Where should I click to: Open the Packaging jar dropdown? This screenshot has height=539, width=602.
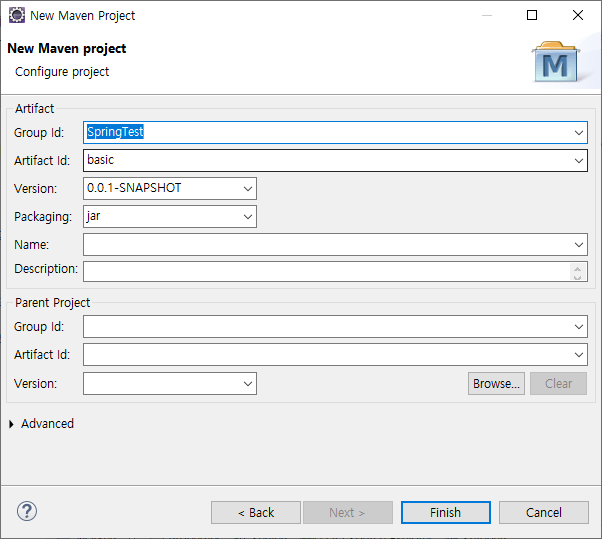click(x=248, y=217)
